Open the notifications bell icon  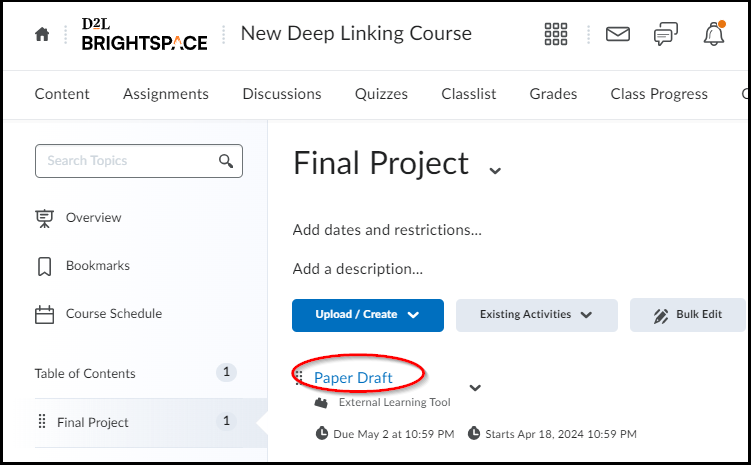(714, 34)
